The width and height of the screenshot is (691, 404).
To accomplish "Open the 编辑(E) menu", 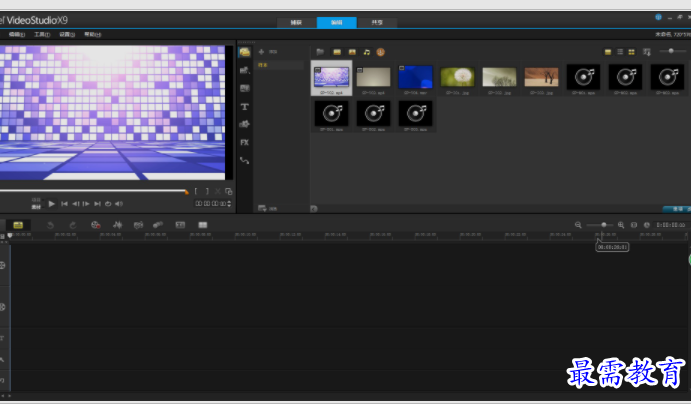I will (17, 34).
